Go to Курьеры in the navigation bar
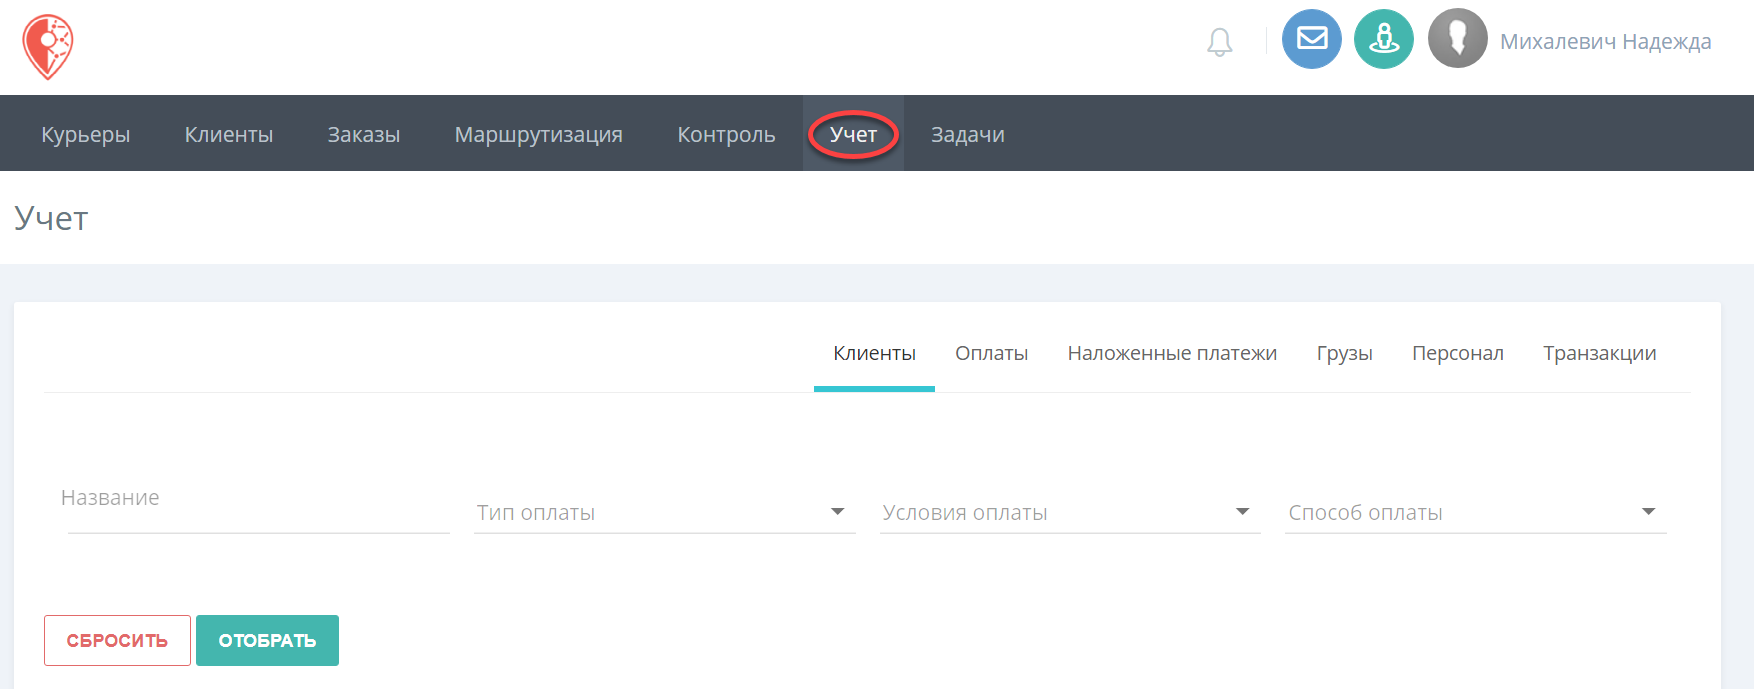The image size is (1754, 689). (86, 134)
